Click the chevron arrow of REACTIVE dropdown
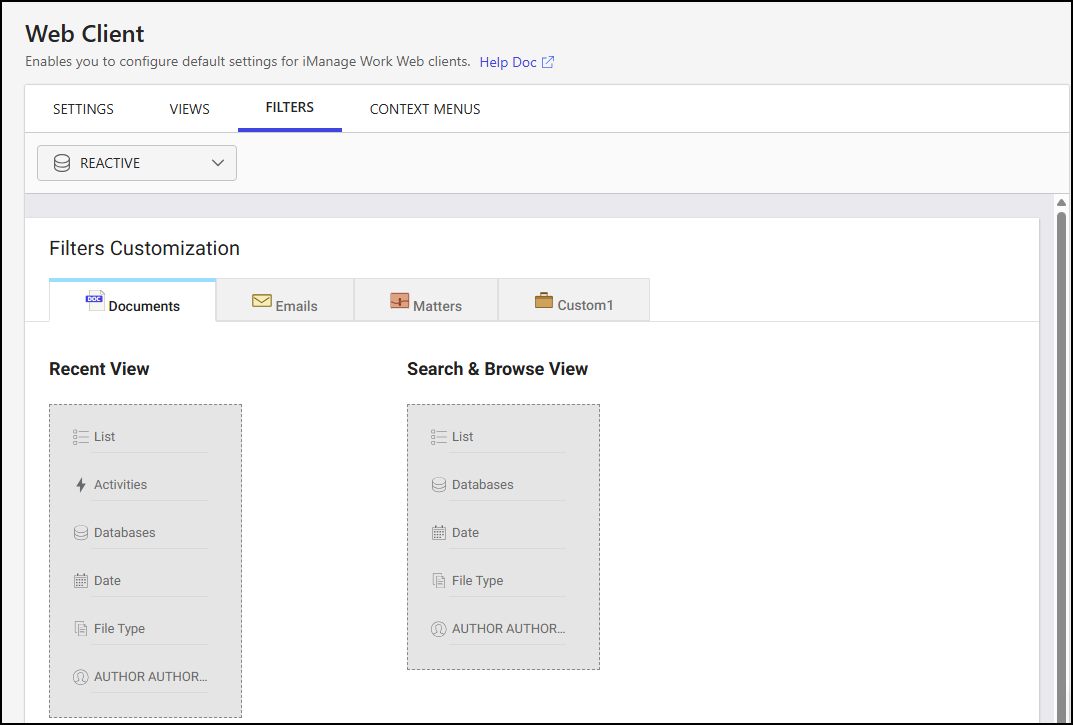This screenshot has width=1073, height=725. [218, 163]
